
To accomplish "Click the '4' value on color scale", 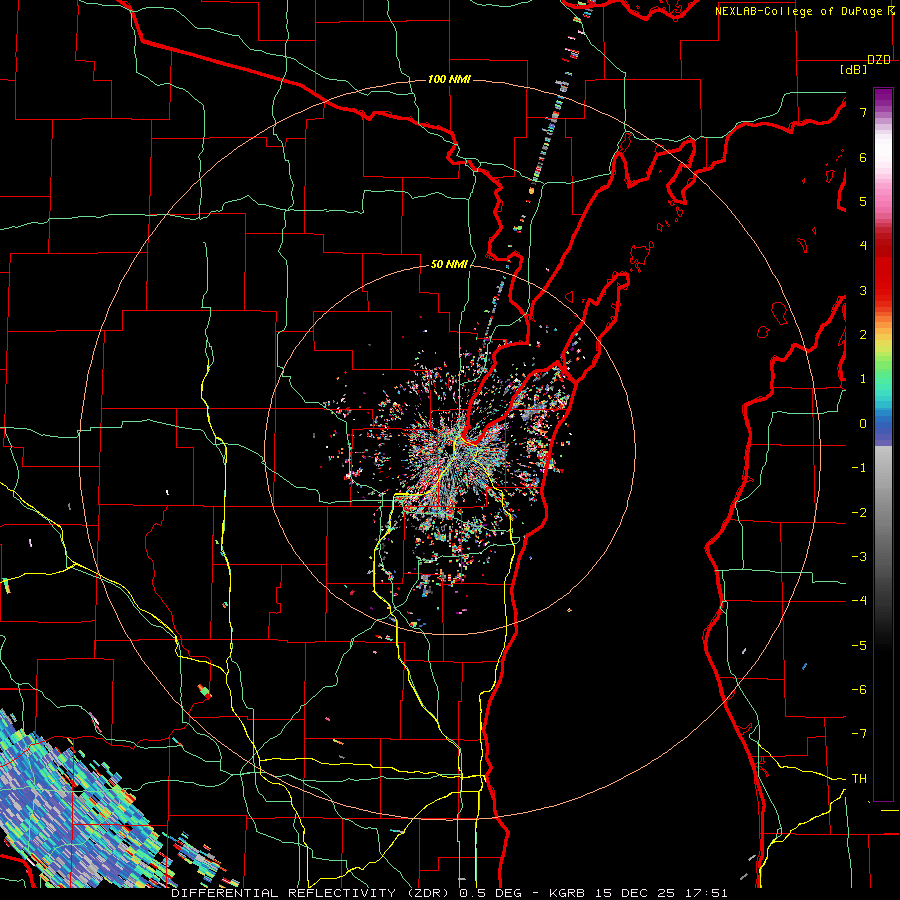I will pos(863,246).
